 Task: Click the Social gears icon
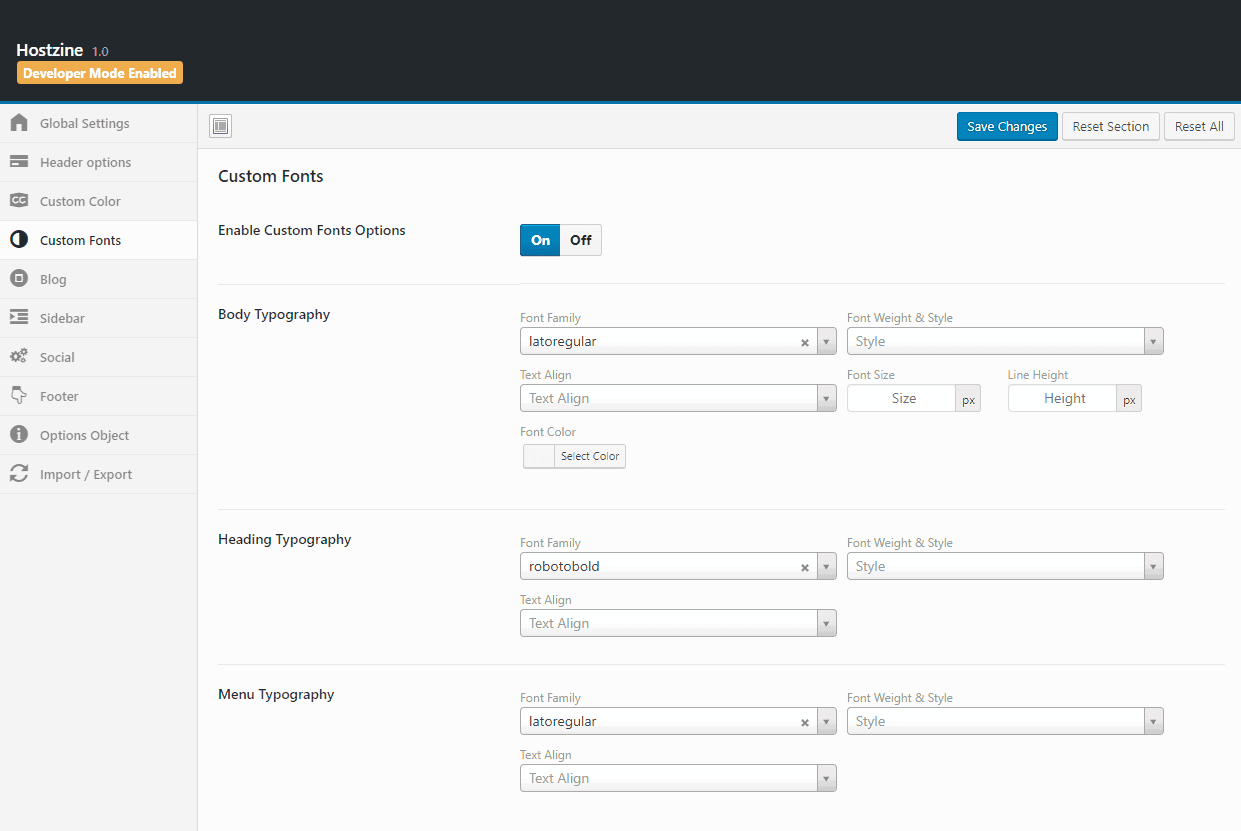[x=19, y=357]
